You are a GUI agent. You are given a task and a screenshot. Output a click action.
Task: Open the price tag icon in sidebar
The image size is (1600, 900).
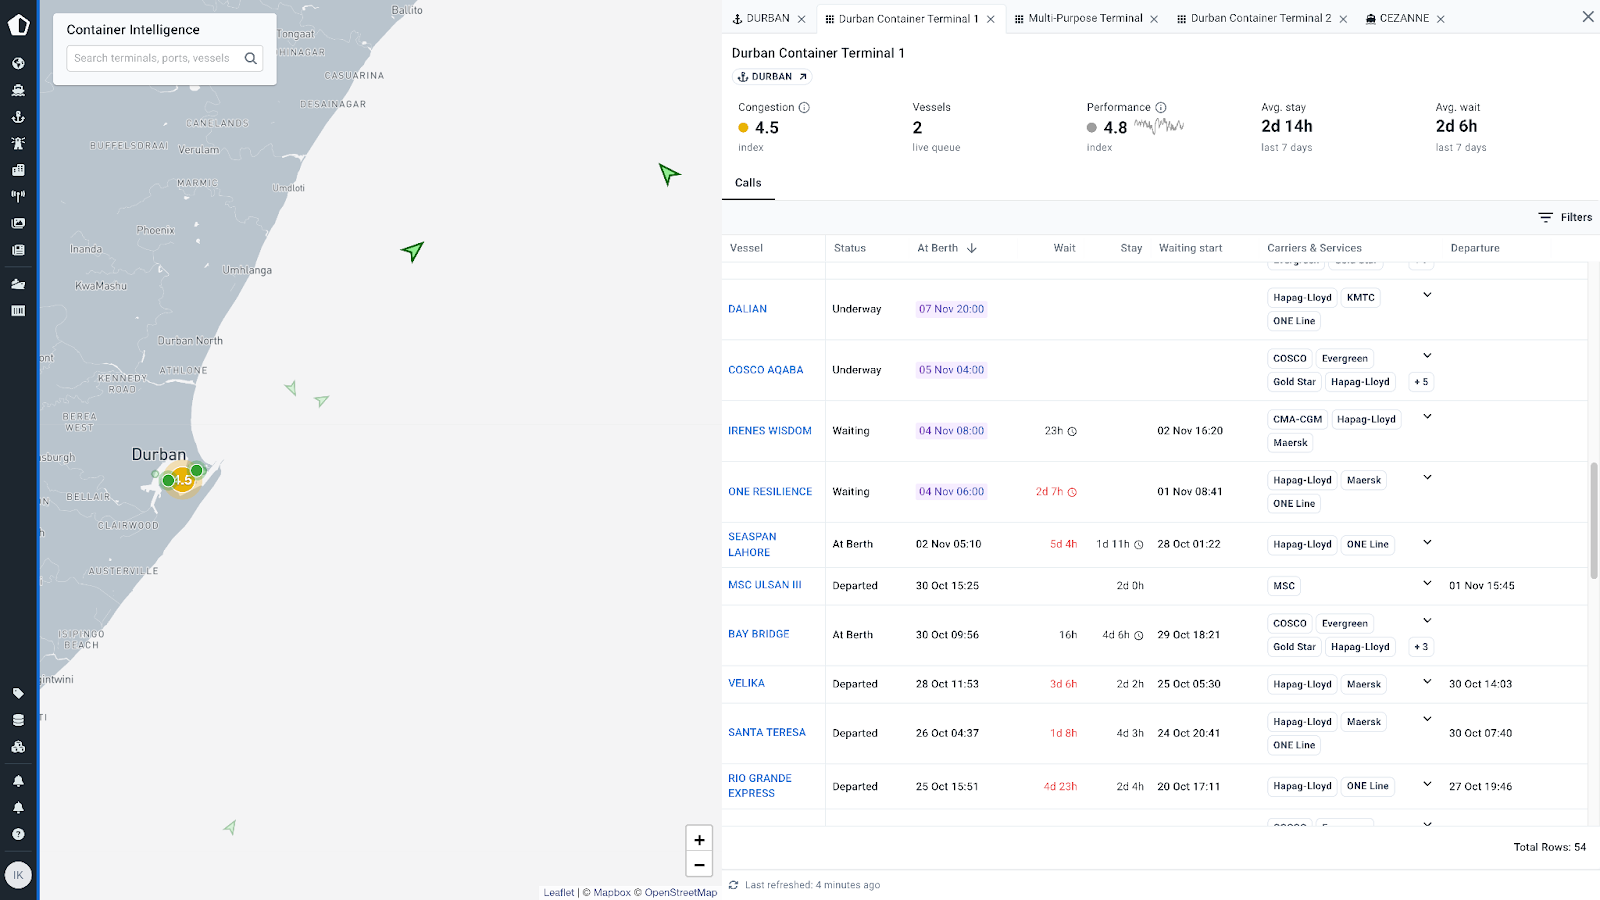pos(18,693)
